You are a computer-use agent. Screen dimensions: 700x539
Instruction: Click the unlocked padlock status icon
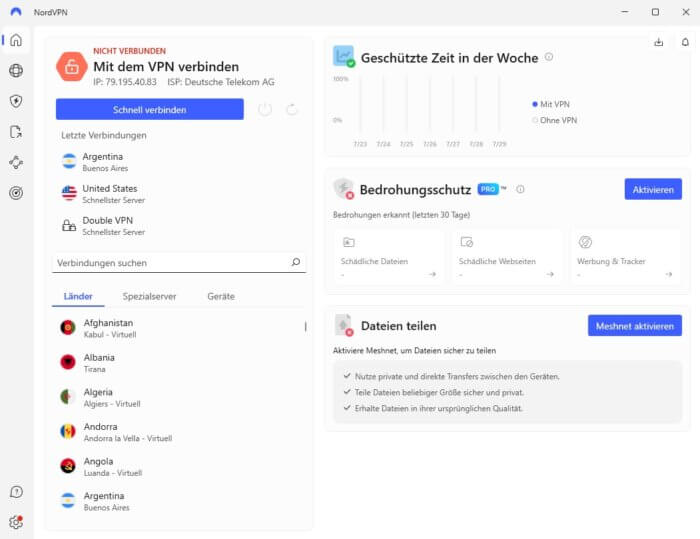click(72, 67)
